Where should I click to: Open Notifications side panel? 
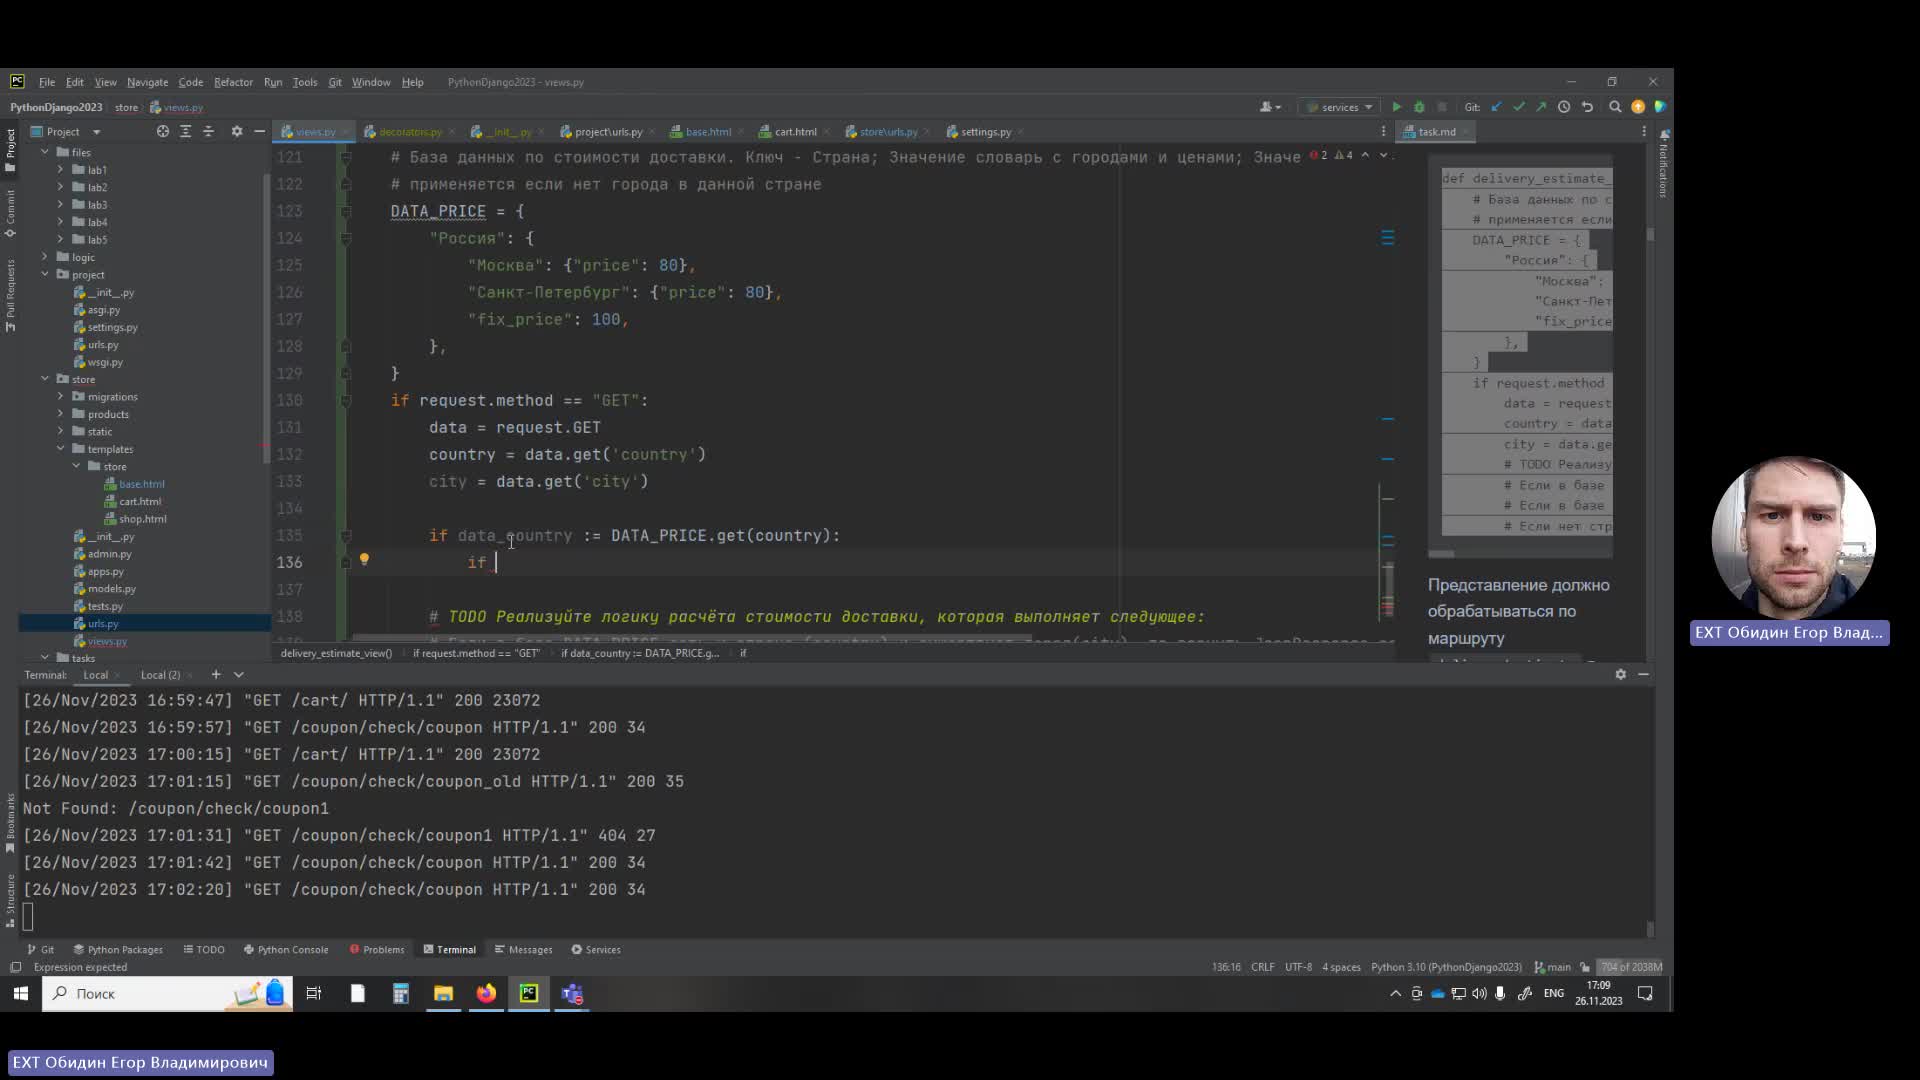pos(1664,164)
